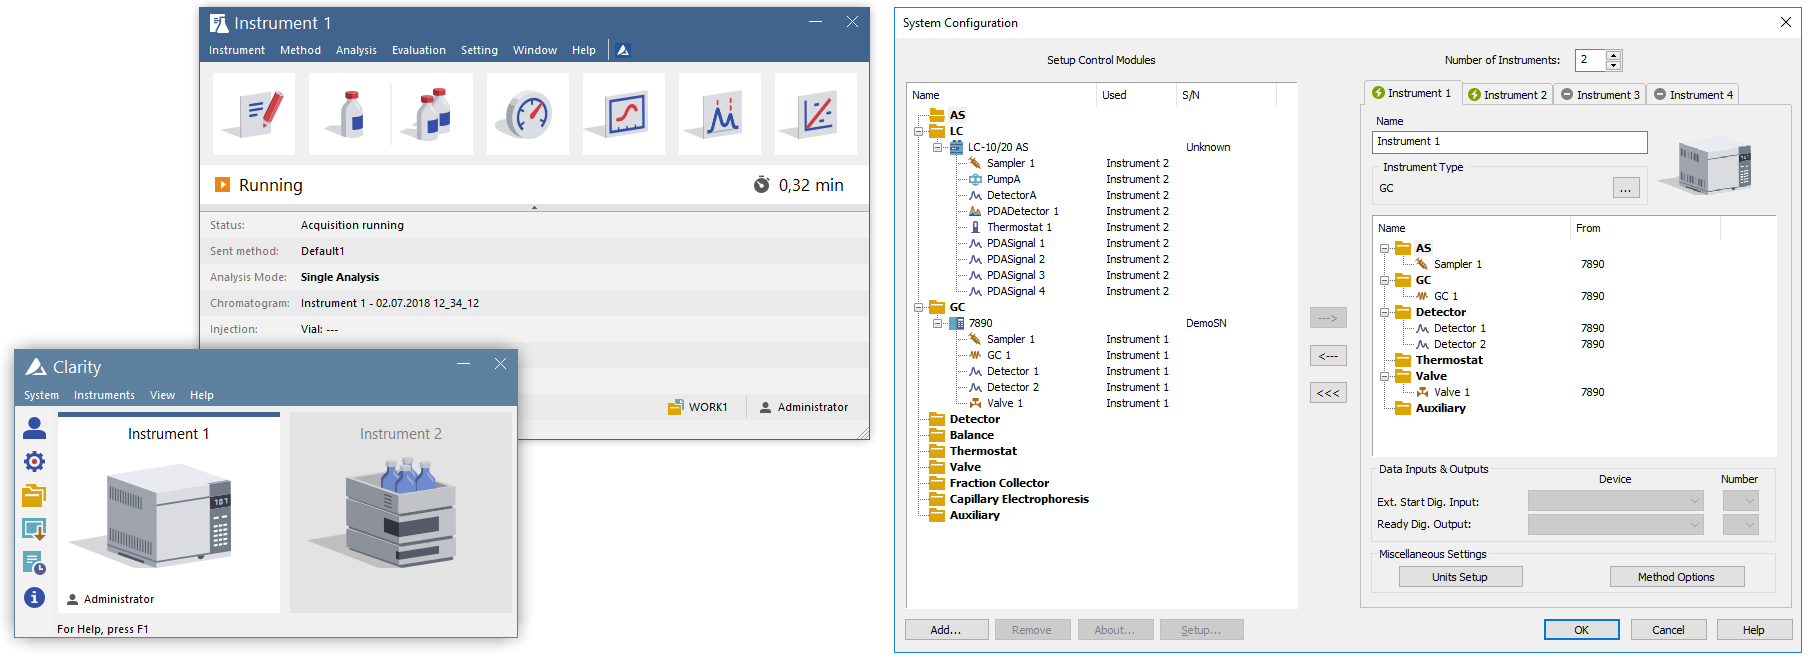This screenshot has height=664, width=1816.
Task: Select PDASignal 3 in the module tree
Action: (x=1015, y=275)
